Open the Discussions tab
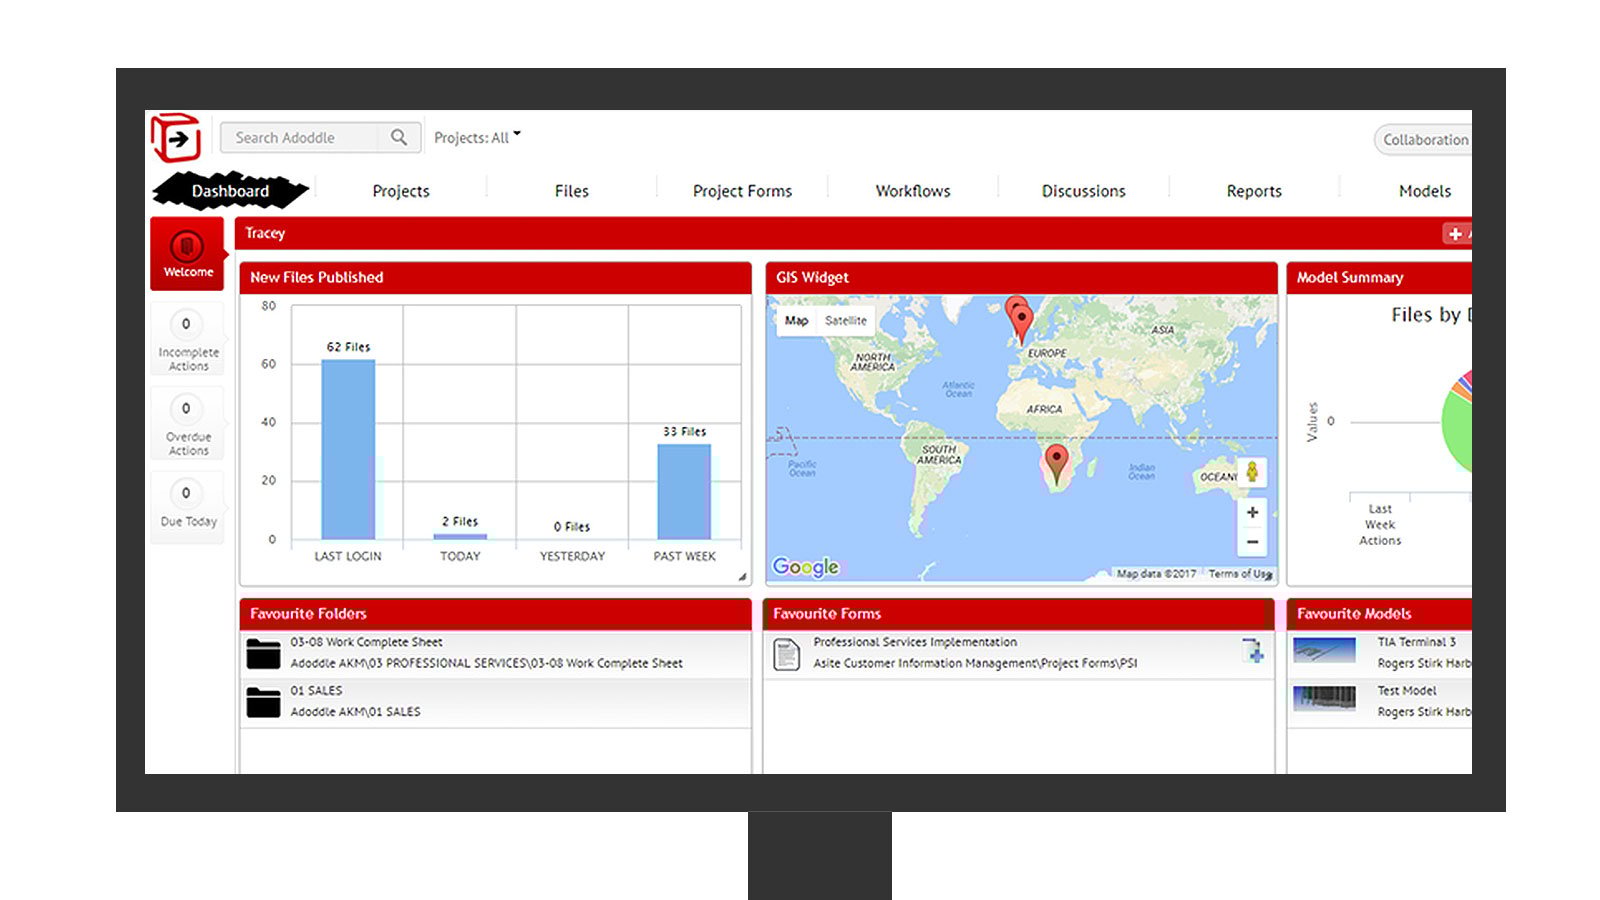This screenshot has height=900, width=1600. (x=1084, y=191)
